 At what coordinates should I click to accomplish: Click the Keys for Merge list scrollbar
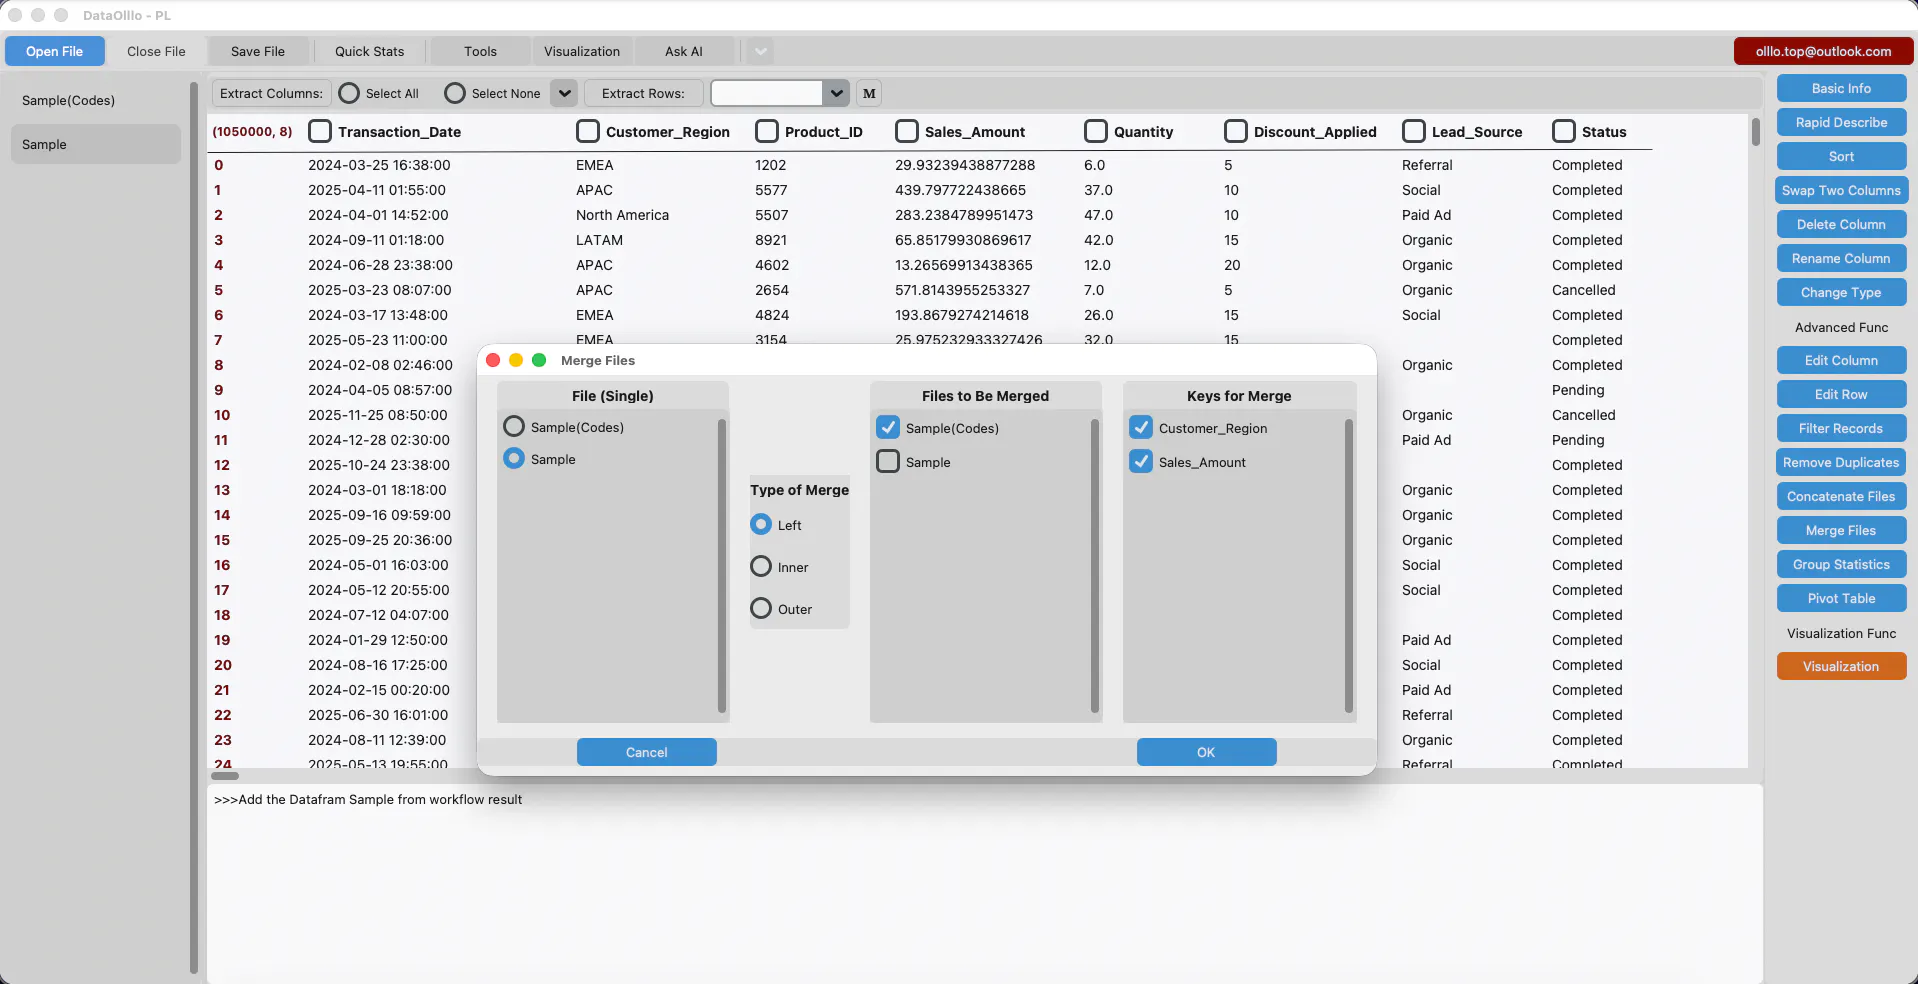1348,565
